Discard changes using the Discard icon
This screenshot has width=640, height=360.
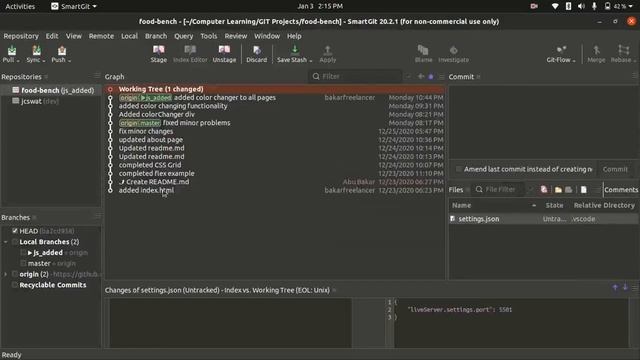[256, 50]
